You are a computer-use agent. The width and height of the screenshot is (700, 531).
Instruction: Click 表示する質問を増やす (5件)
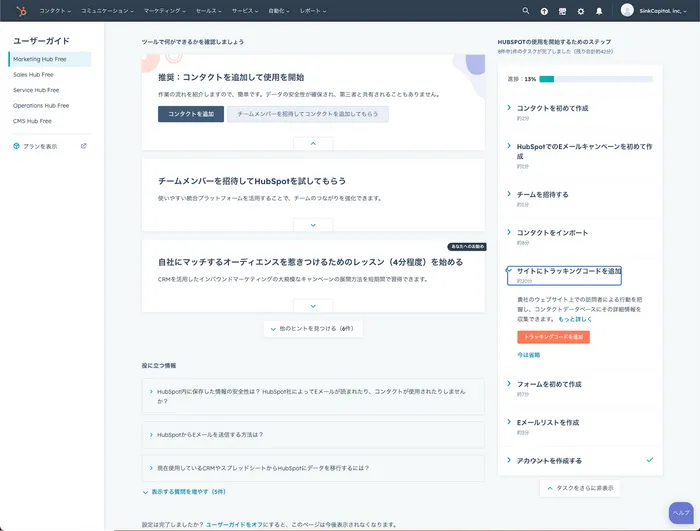(184, 492)
